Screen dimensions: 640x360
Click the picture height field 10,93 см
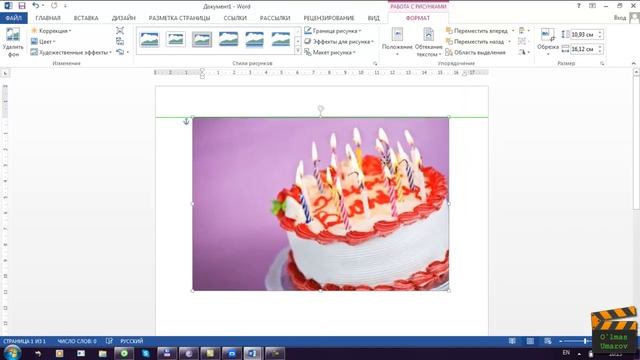tap(583, 35)
